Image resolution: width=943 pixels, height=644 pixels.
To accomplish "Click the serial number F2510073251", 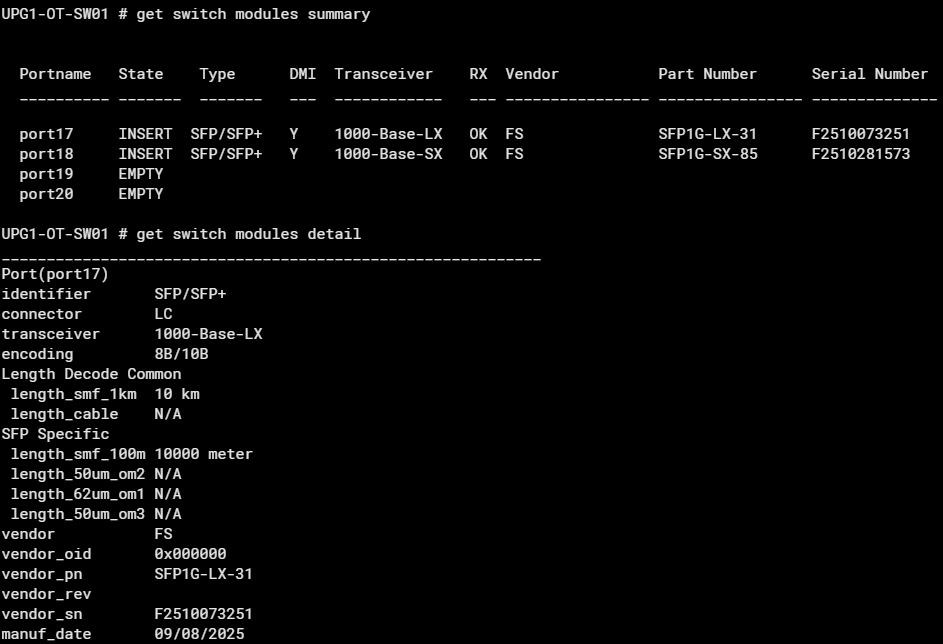I will click(x=860, y=134).
